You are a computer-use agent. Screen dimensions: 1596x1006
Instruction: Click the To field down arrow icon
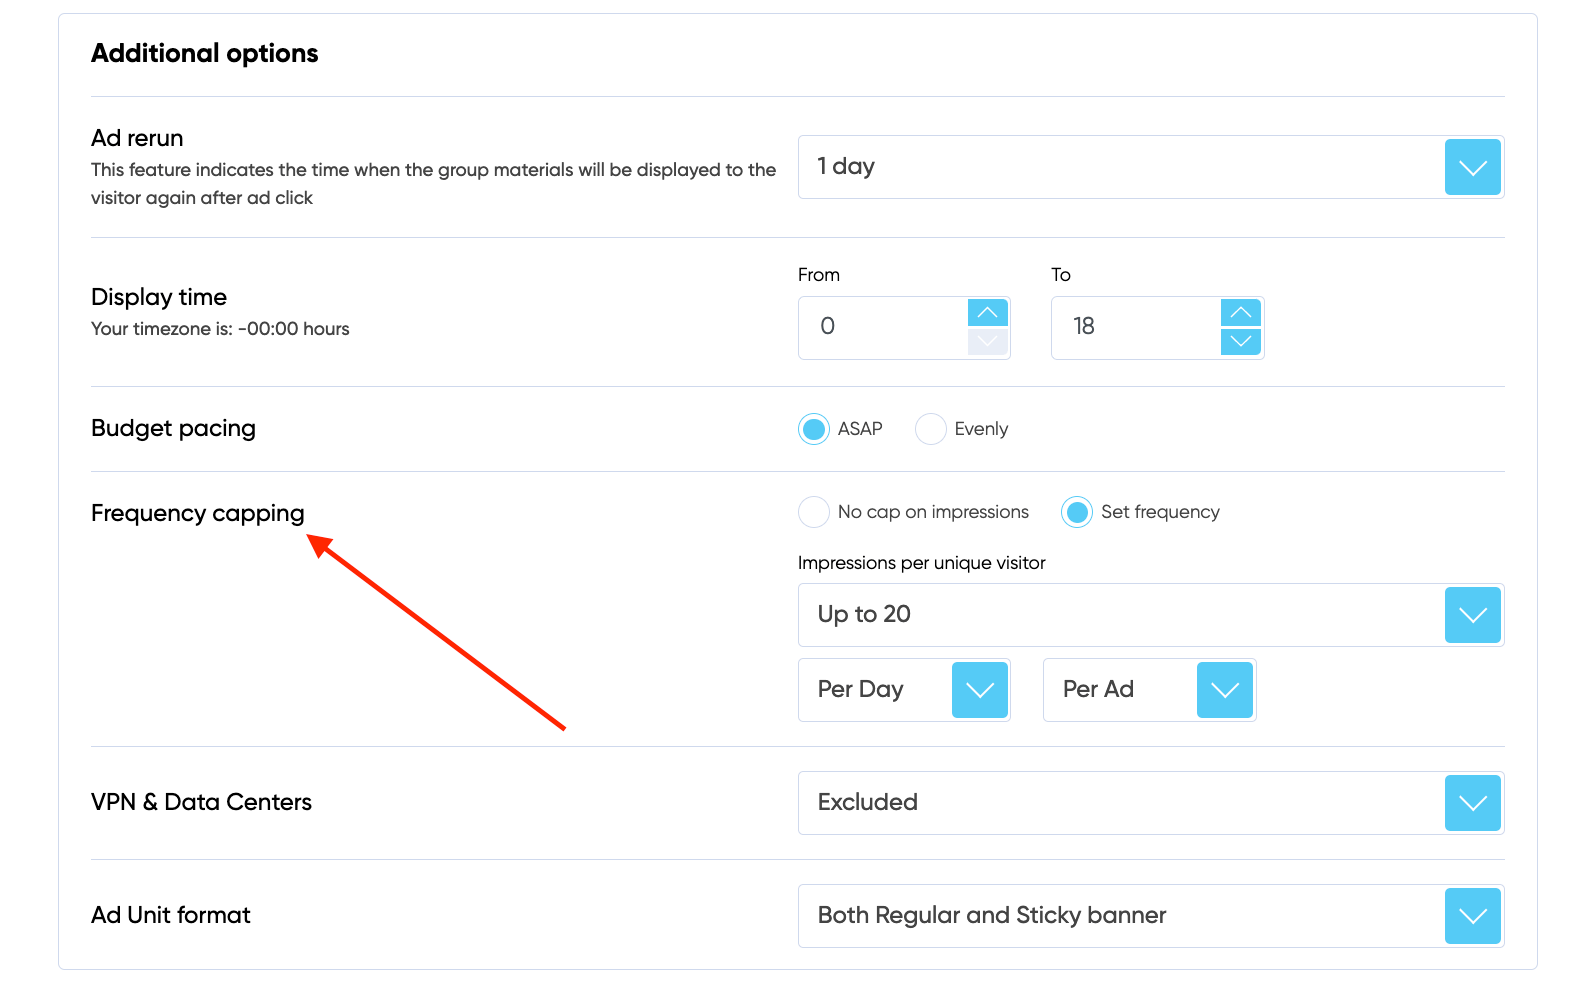(x=1240, y=341)
